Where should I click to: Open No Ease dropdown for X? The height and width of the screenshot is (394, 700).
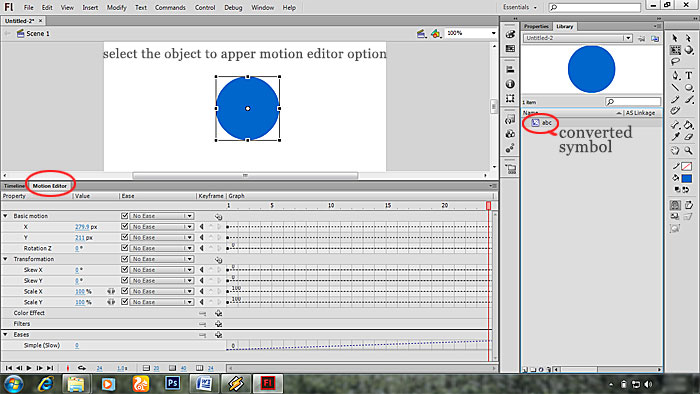coord(161,227)
